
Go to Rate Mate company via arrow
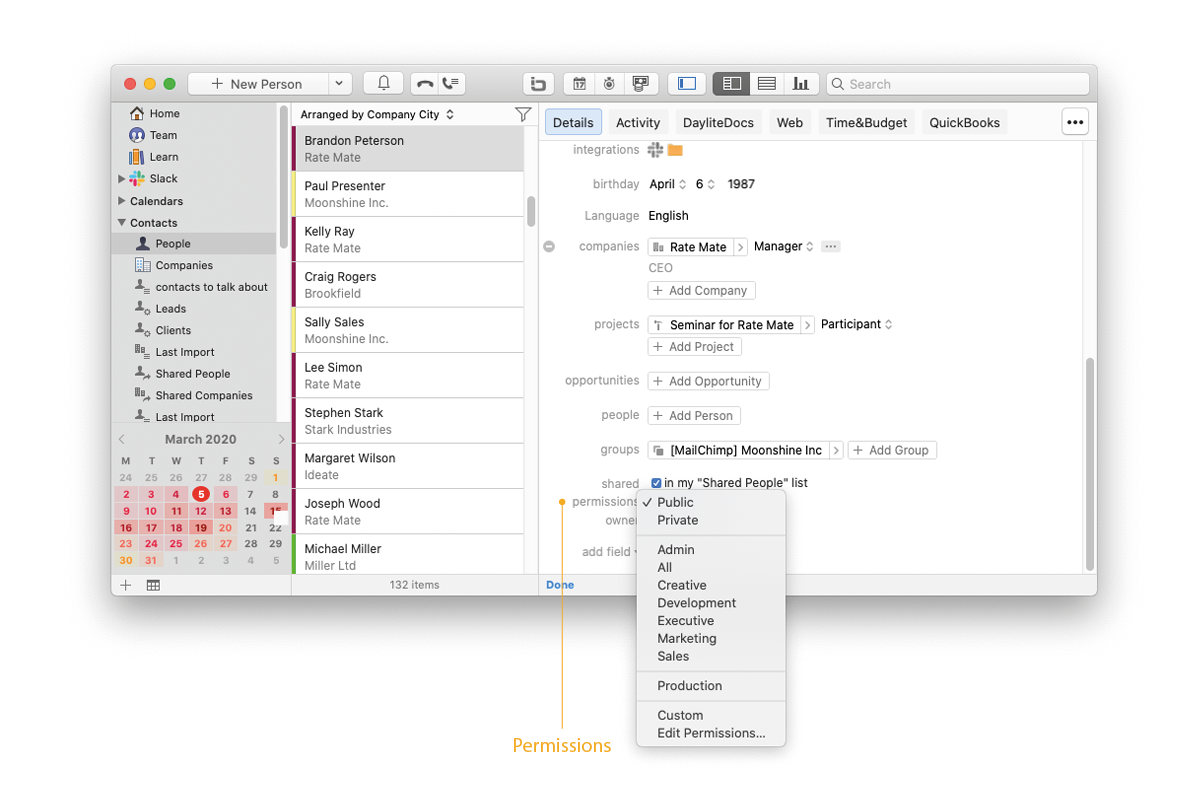(740, 247)
